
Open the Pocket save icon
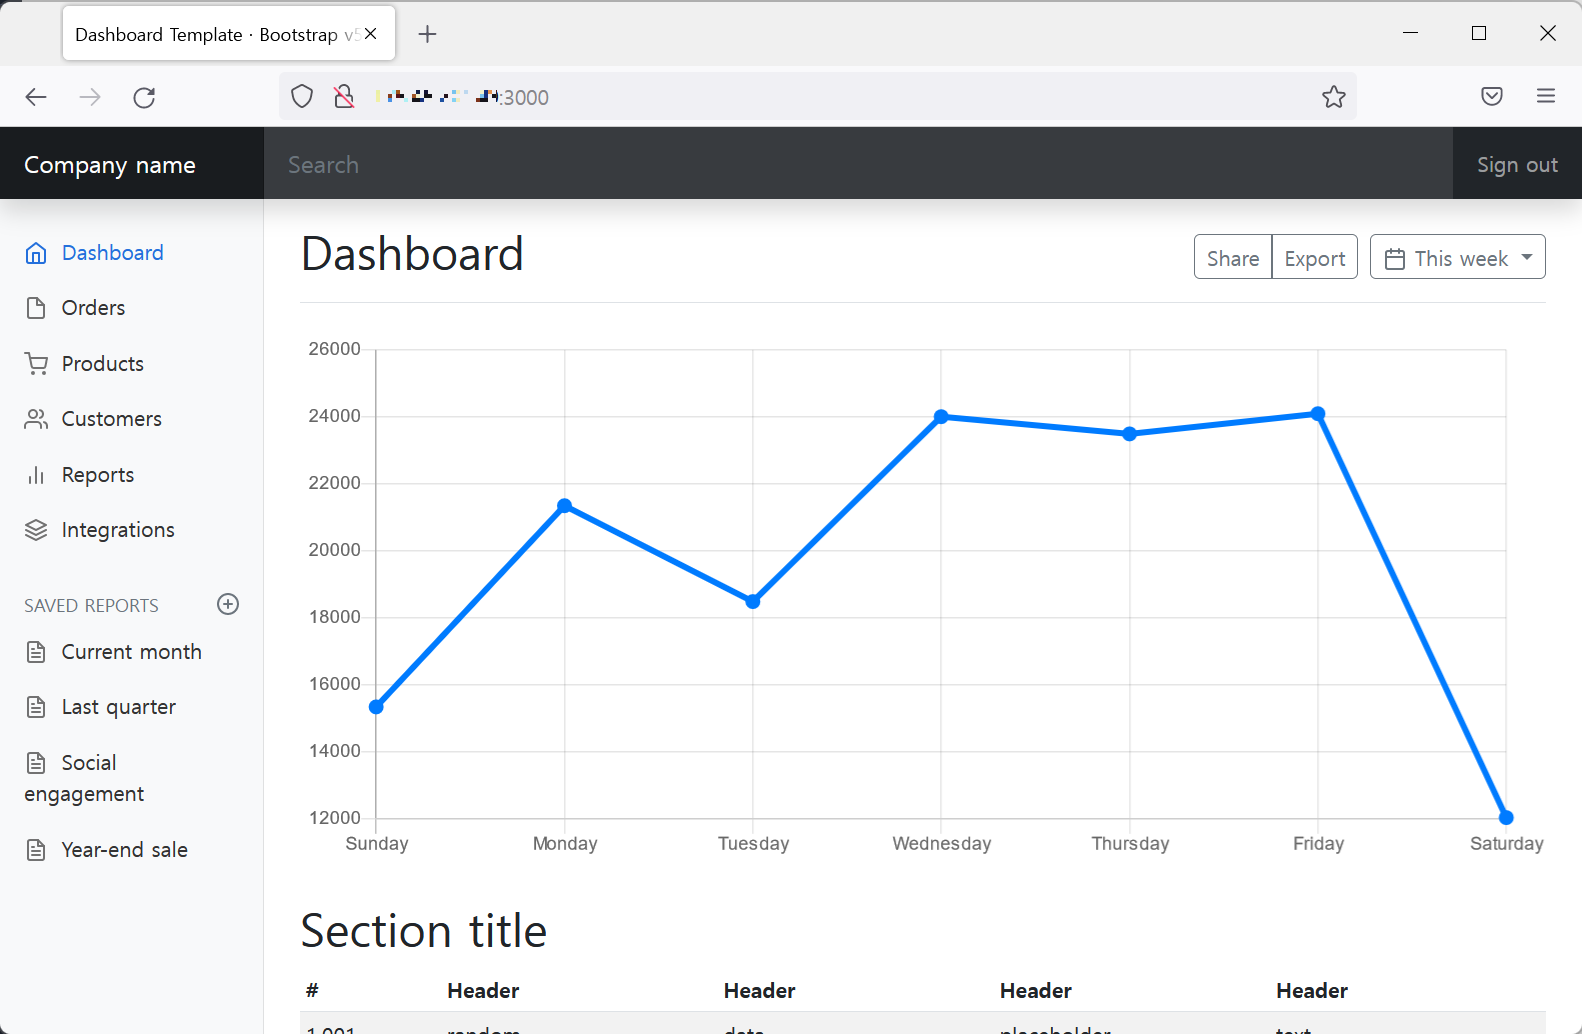(x=1492, y=97)
